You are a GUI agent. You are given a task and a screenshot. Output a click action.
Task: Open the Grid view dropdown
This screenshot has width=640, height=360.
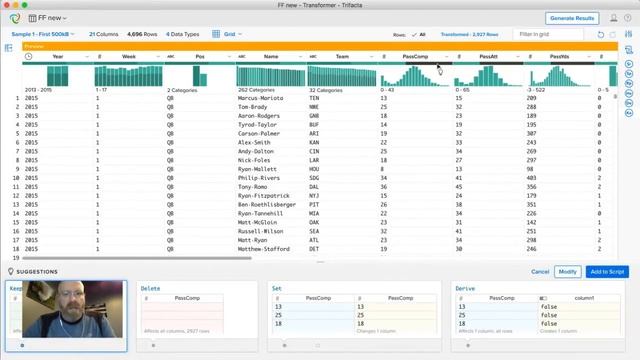233,34
